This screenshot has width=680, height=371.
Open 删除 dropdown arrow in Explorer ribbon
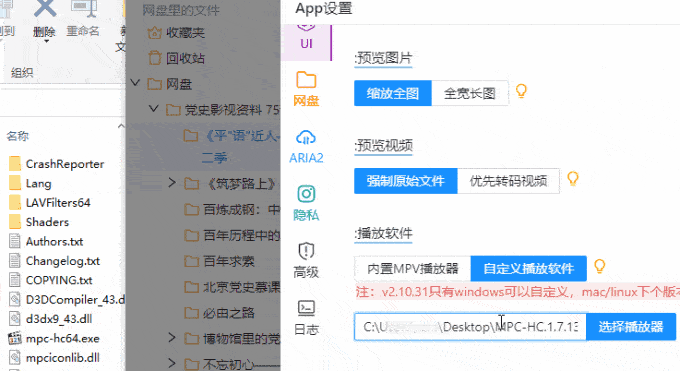click(x=46, y=42)
